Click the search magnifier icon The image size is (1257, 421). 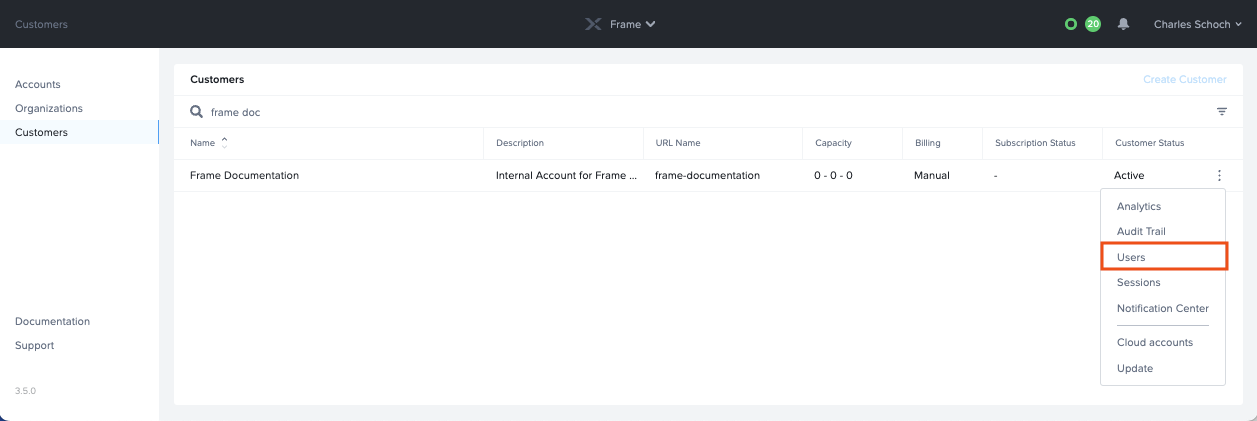[197, 112]
